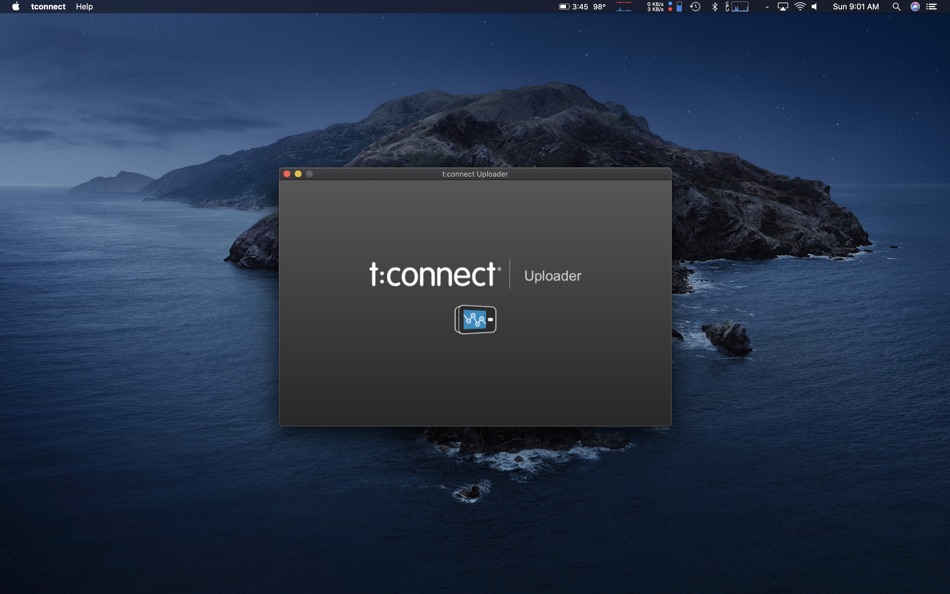
Task: Open the Wi-Fi menu
Action: point(800,7)
